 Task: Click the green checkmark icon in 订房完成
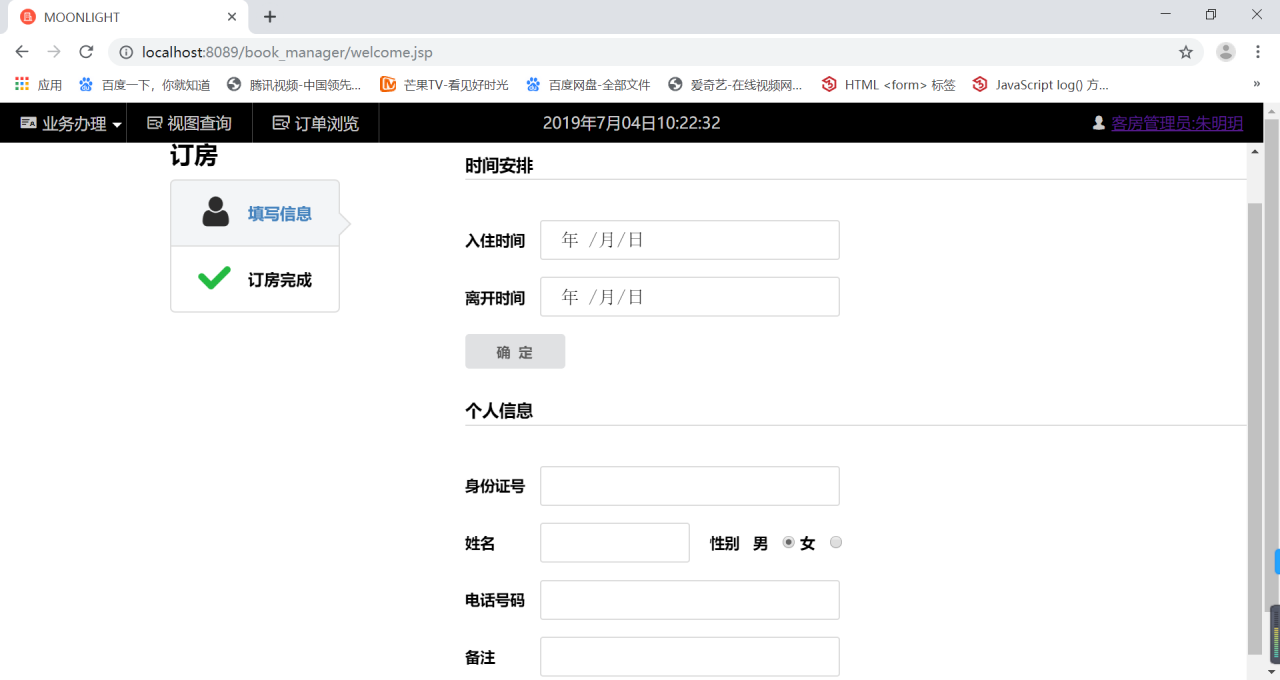[x=214, y=279]
